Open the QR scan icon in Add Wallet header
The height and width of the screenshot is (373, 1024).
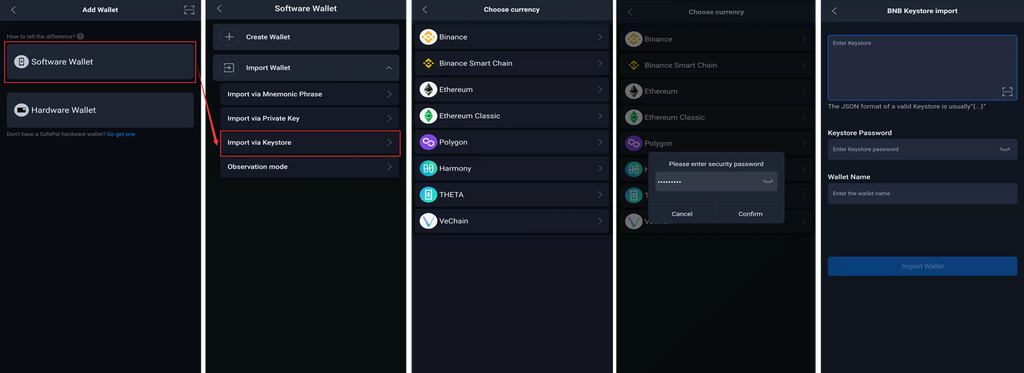(189, 10)
